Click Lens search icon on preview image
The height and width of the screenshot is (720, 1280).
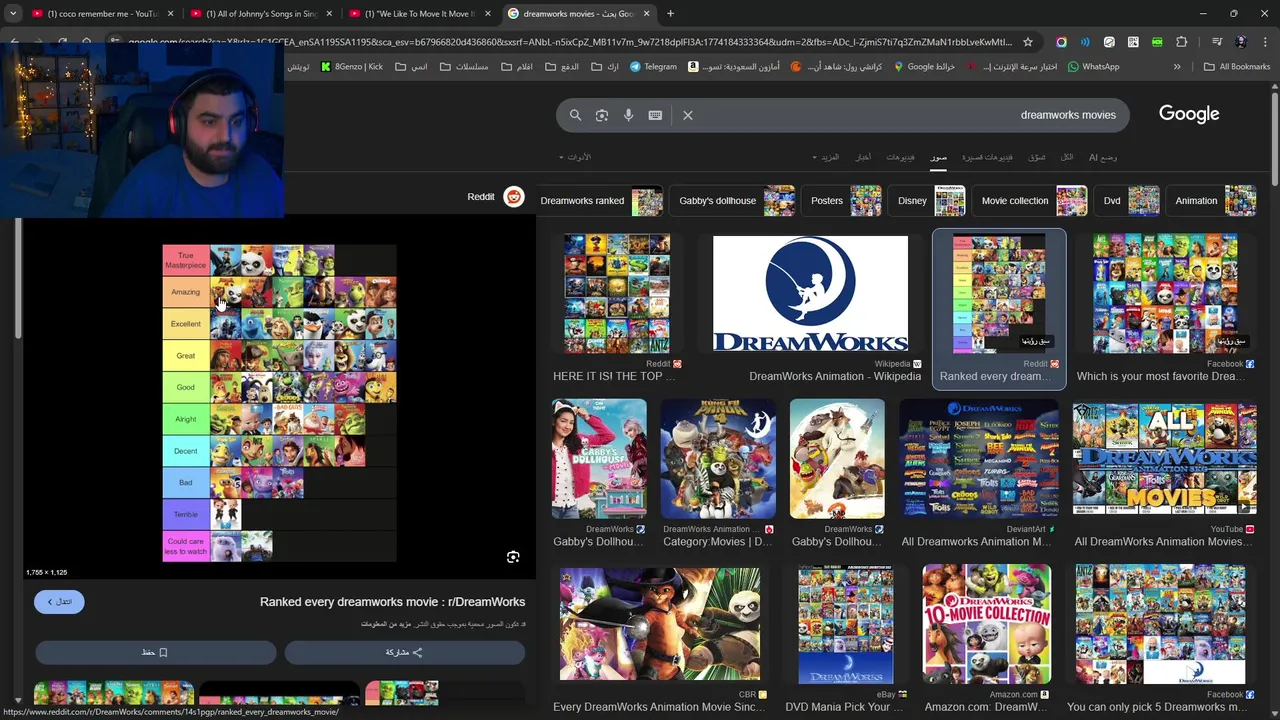[x=513, y=557]
